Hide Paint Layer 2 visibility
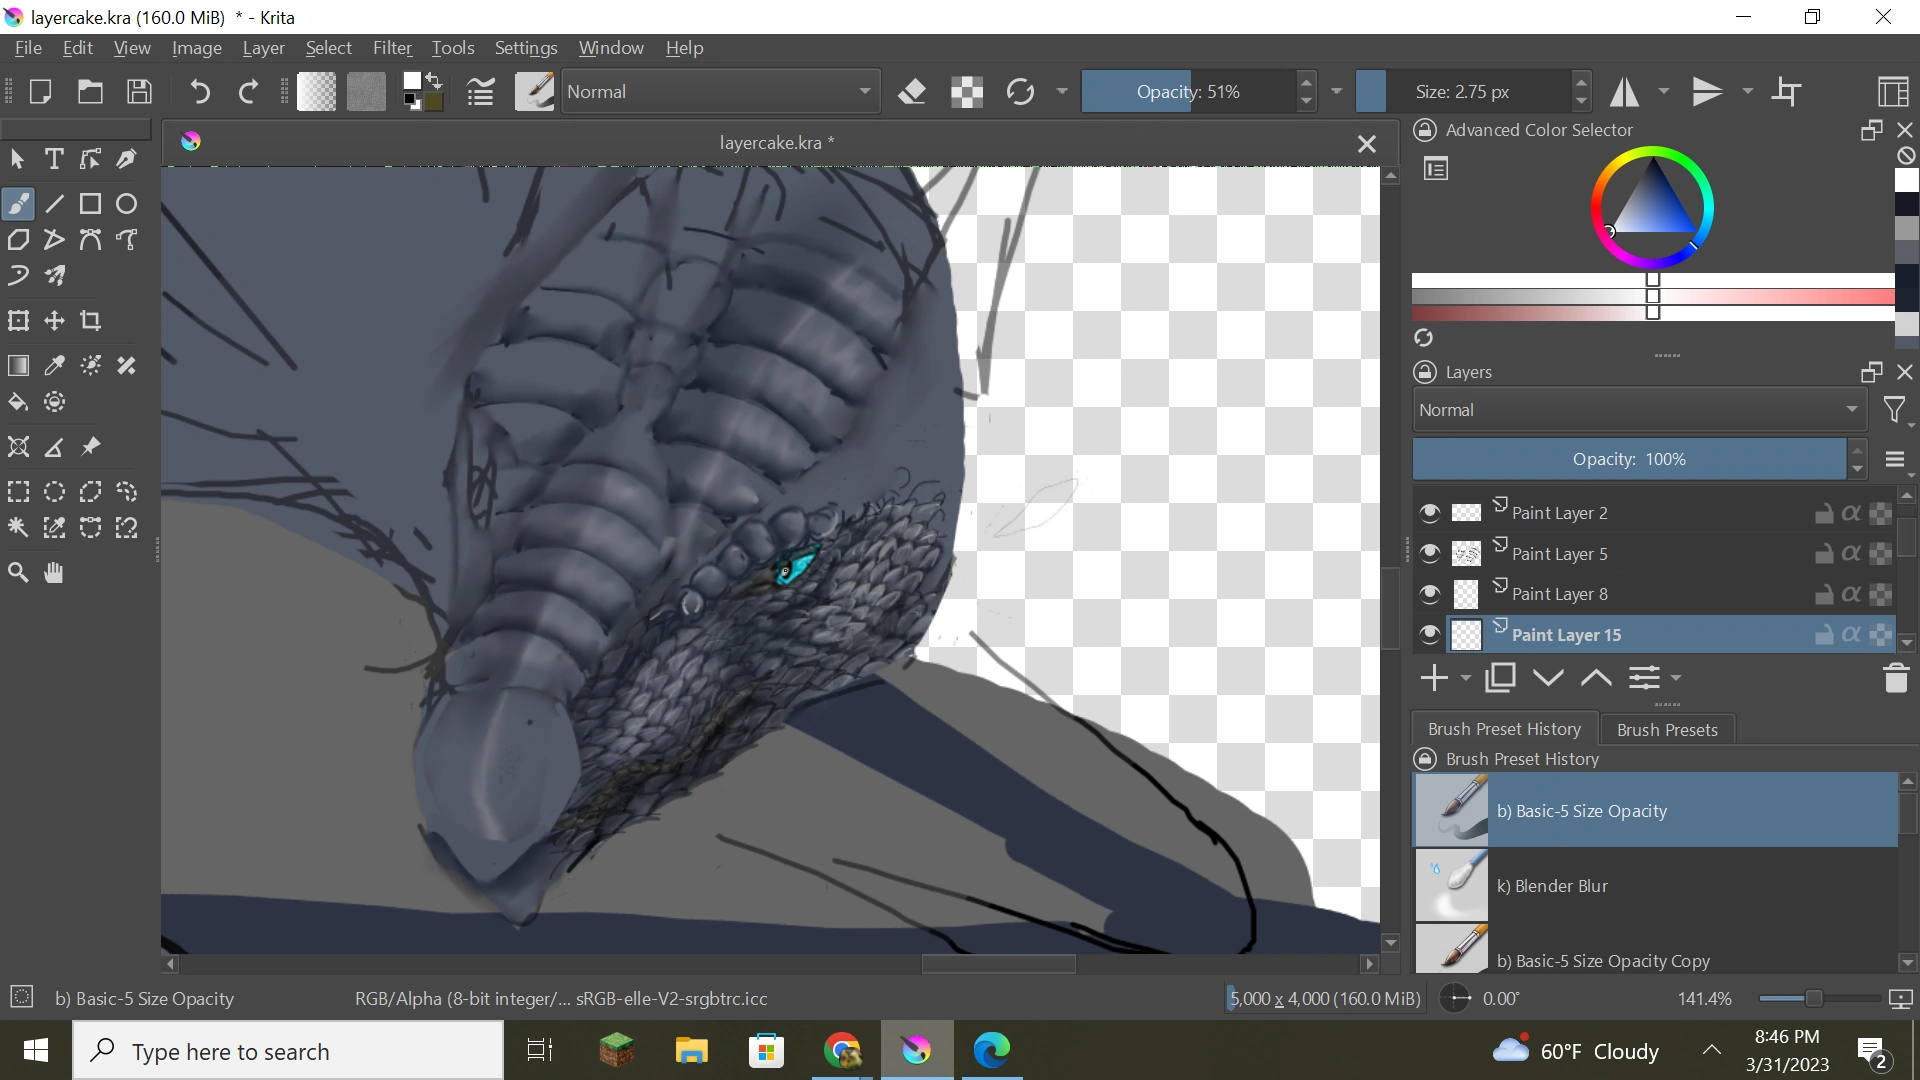Screen dimensions: 1920x1080 click(x=1430, y=513)
